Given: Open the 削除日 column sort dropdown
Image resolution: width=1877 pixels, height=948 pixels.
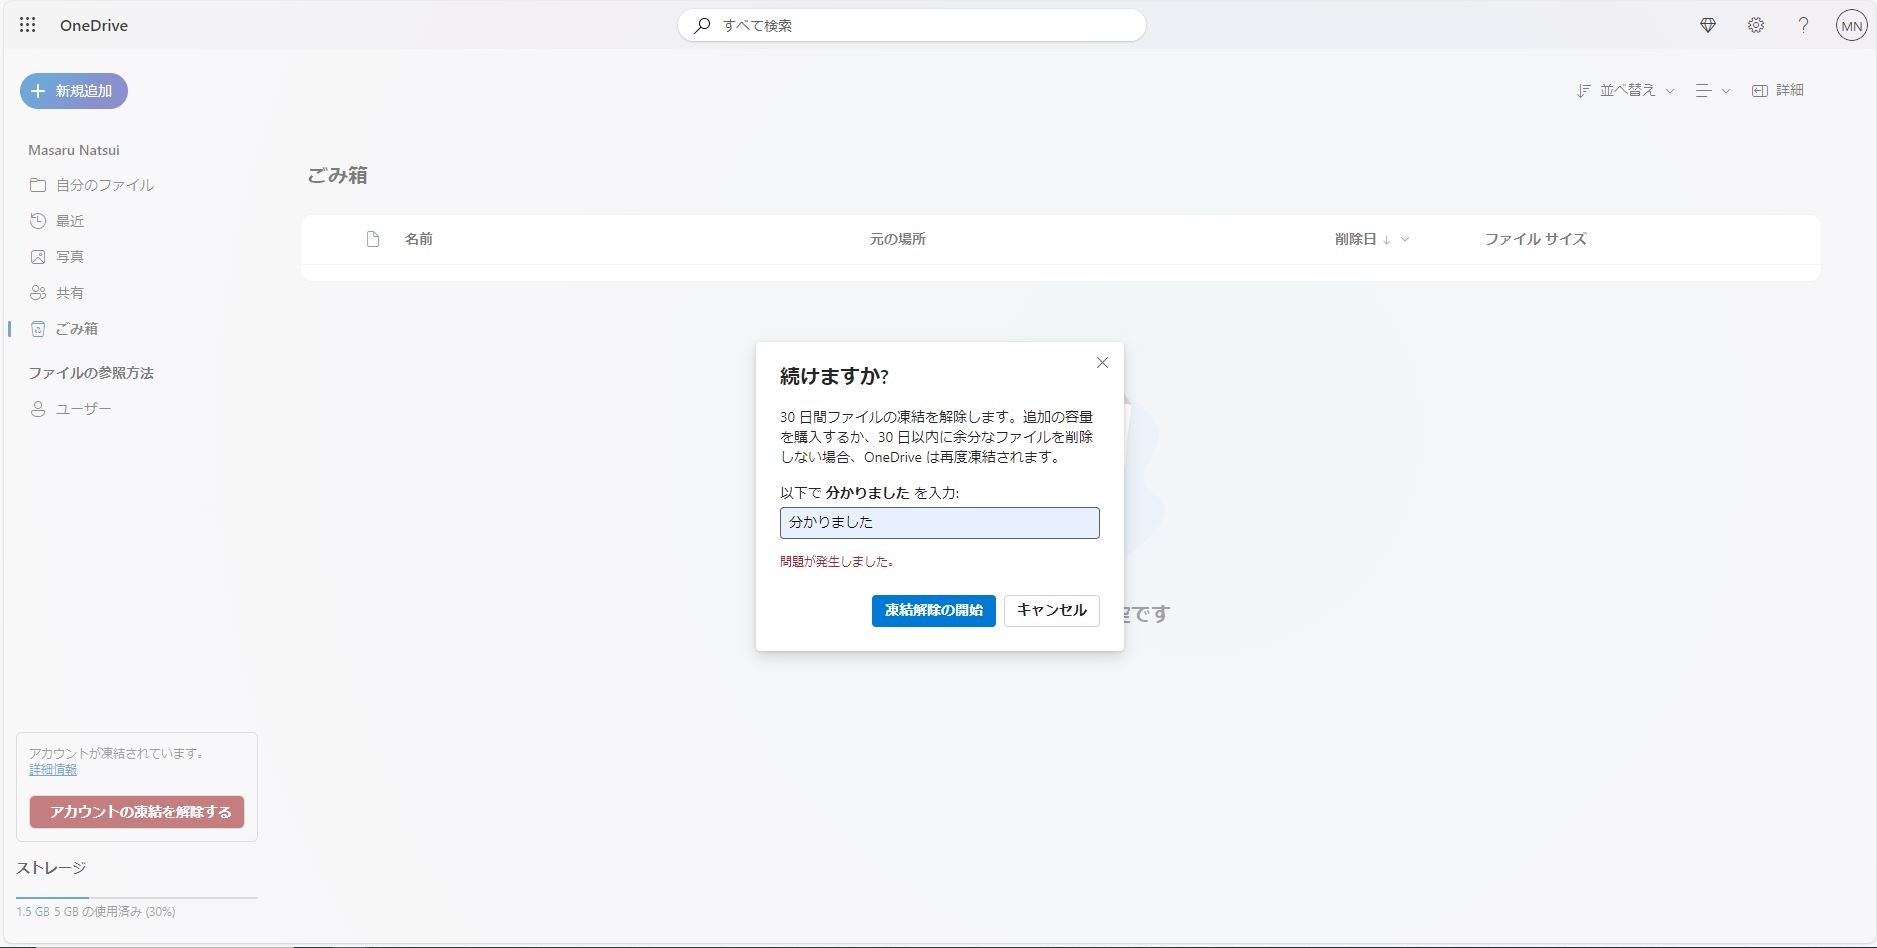Looking at the screenshot, I should click(1406, 240).
